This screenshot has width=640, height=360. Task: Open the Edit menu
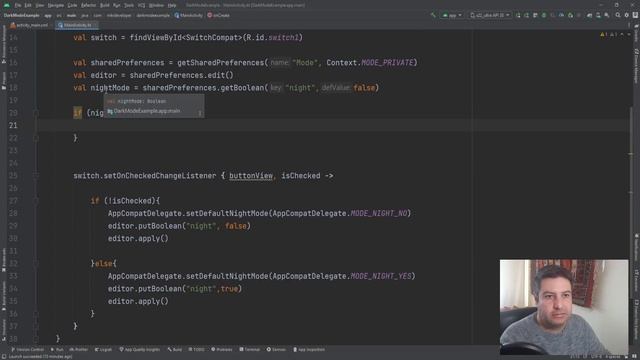pos(28,5)
